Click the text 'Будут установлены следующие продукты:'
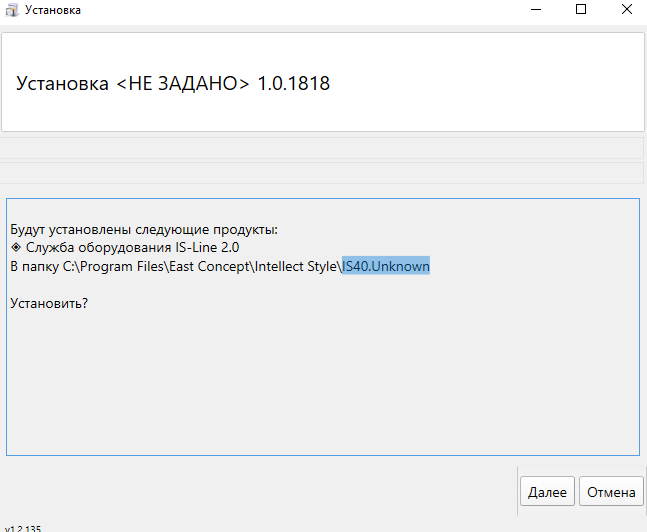Viewport: 647px width, 532px height. coord(144,229)
